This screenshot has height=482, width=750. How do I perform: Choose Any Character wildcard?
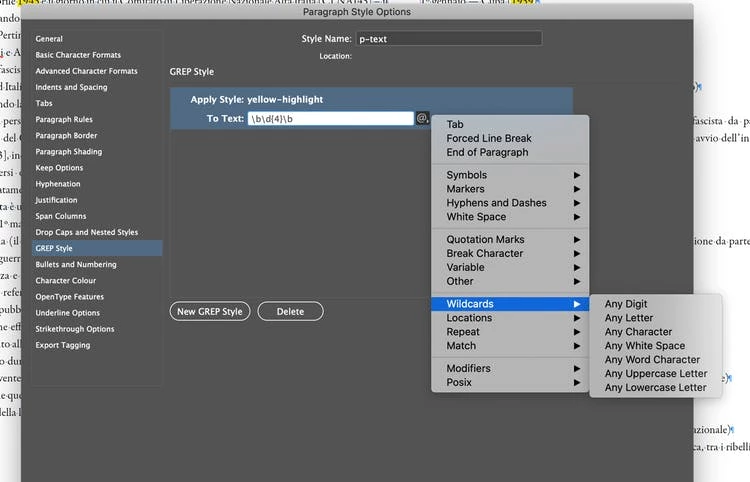click(x=655, y=332)
